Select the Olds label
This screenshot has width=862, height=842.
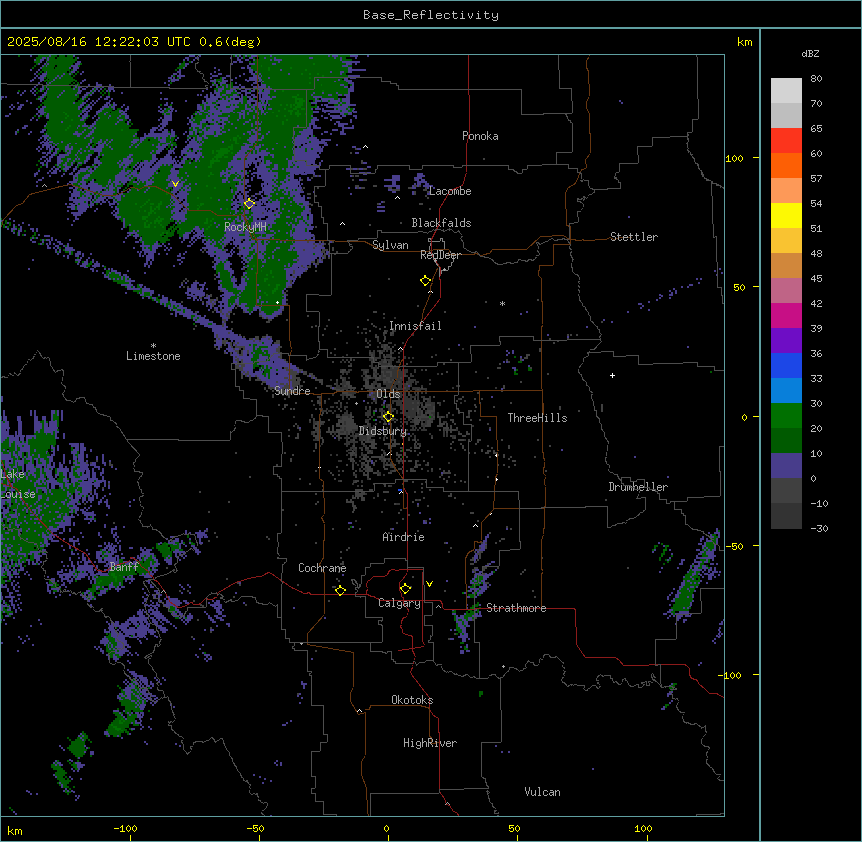(388, 394)
